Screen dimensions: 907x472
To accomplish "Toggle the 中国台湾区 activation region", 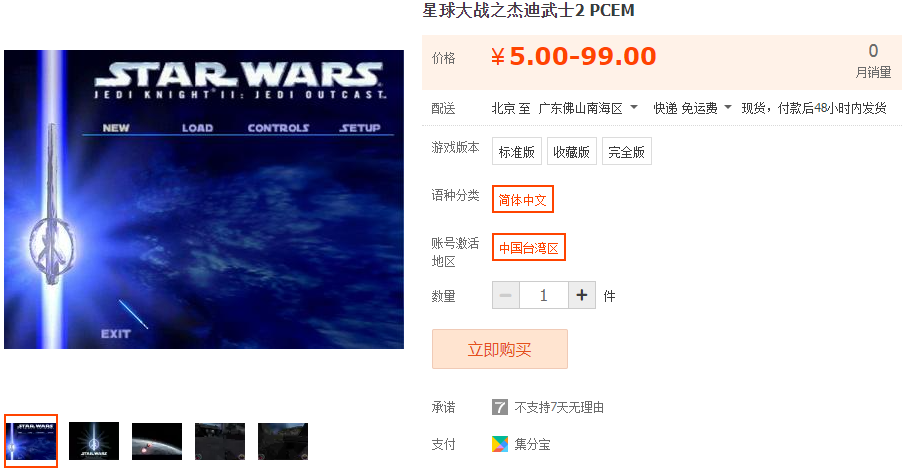I will (x=529, y=248).
